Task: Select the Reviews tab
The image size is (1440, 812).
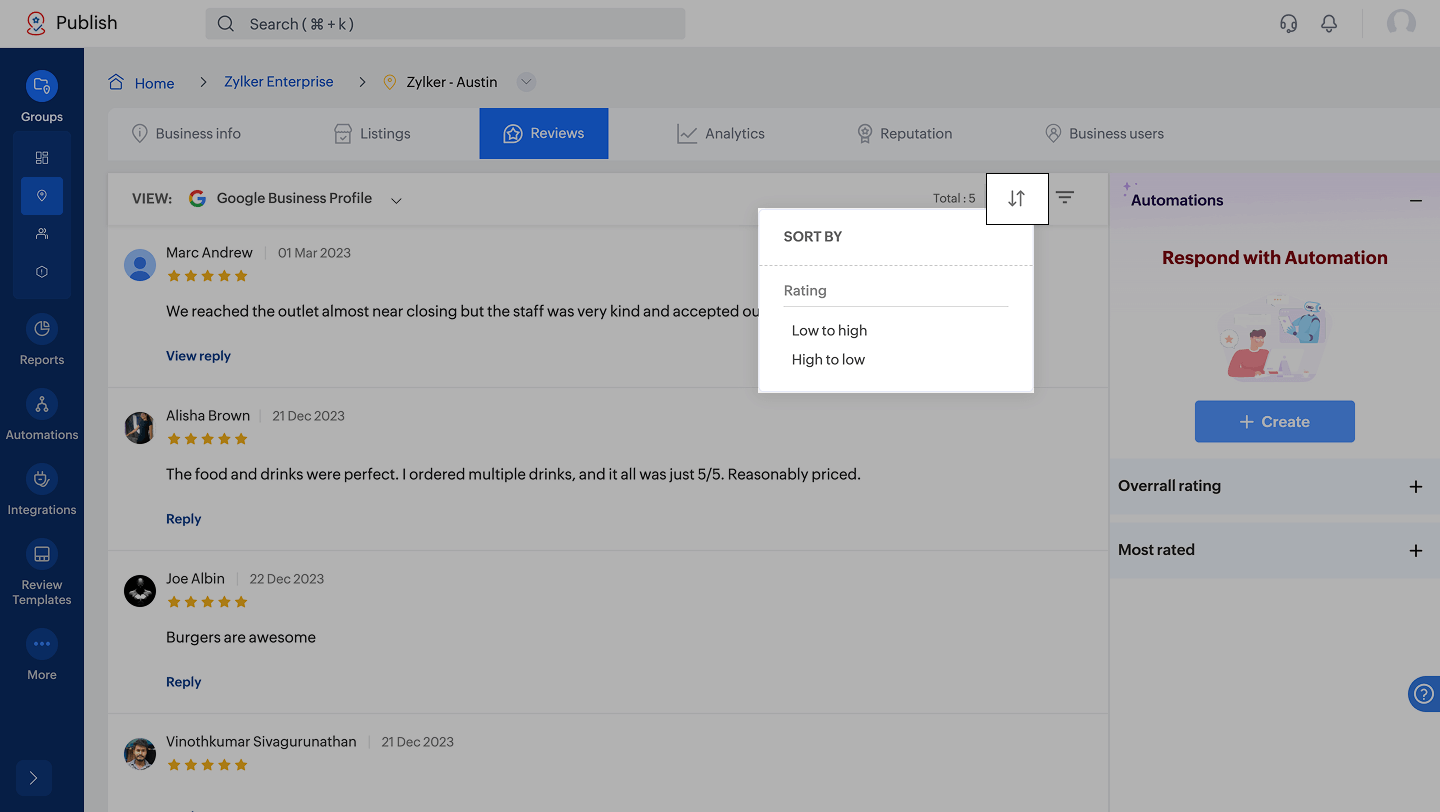Action: 544,134
